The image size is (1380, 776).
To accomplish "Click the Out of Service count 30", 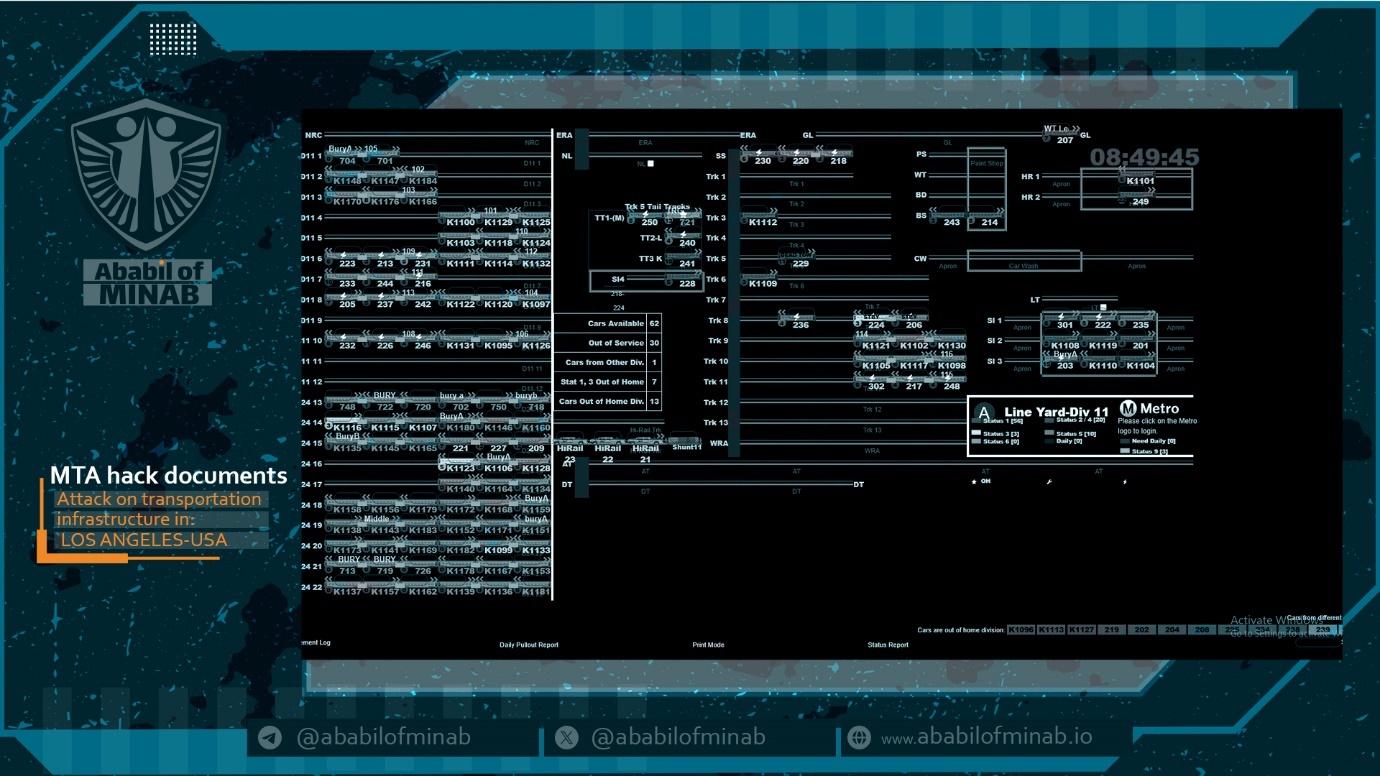I will pyautogui.click(x=654, y=343).
